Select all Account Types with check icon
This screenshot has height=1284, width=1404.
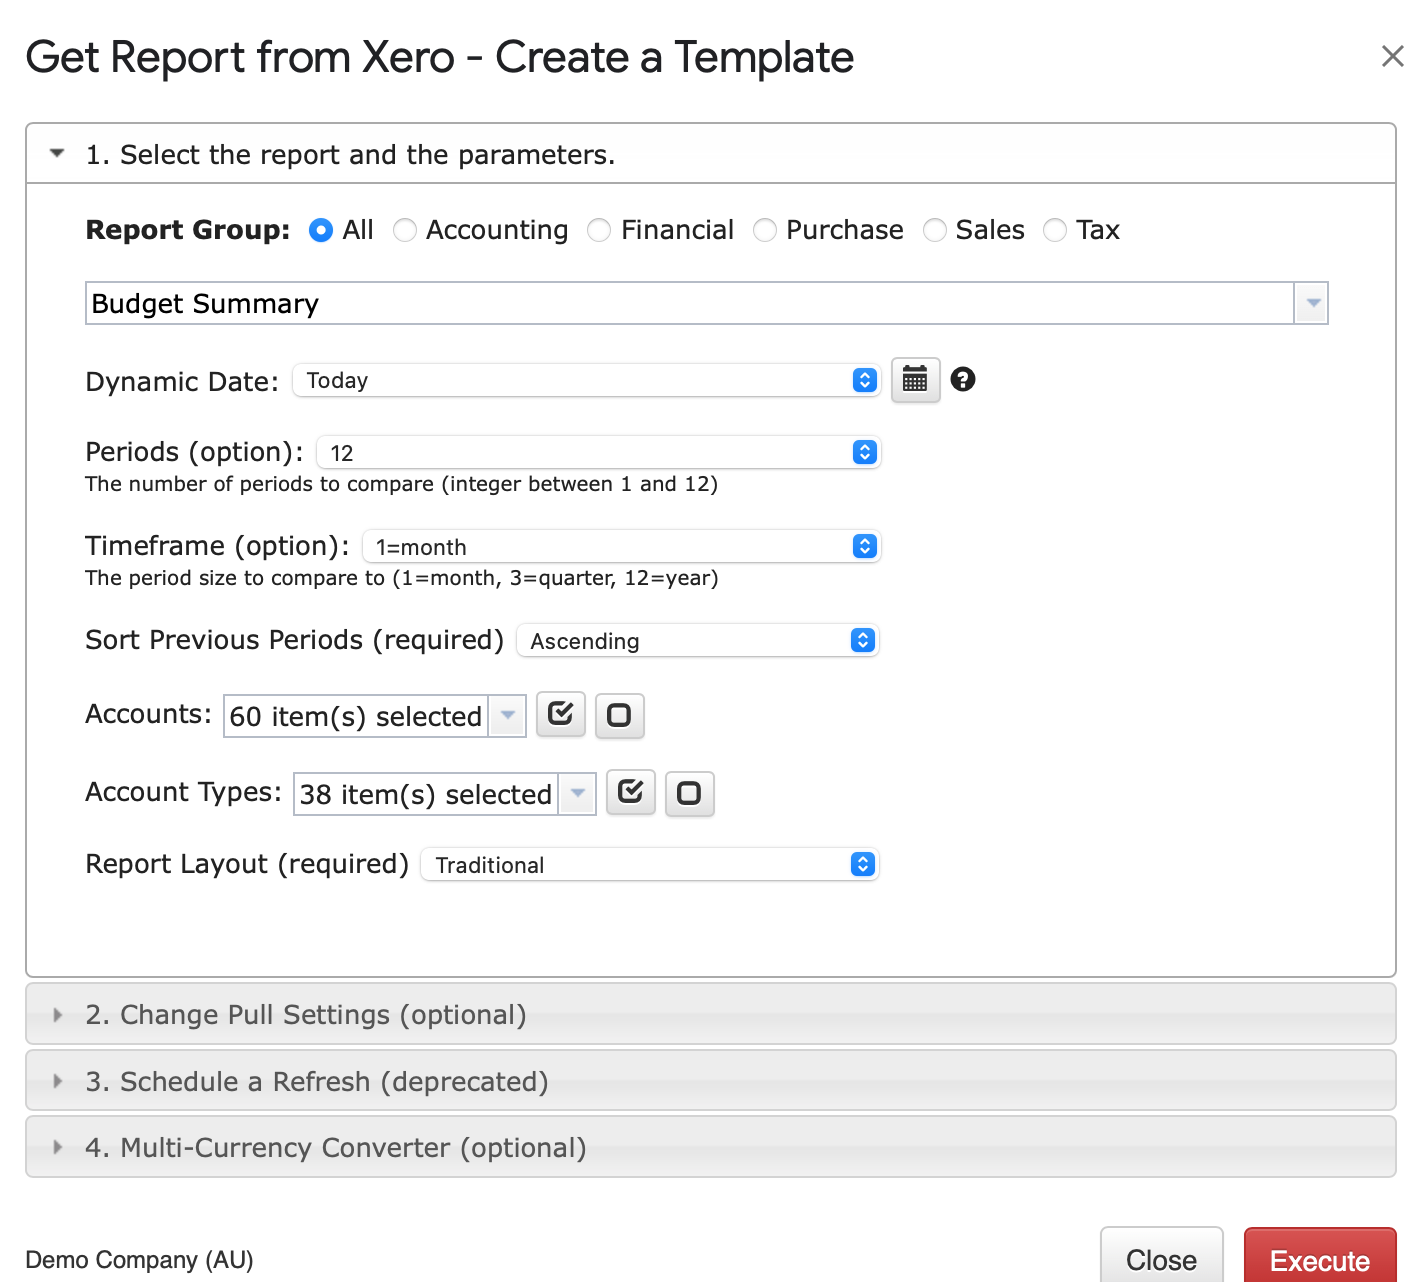tap(631, 793)
